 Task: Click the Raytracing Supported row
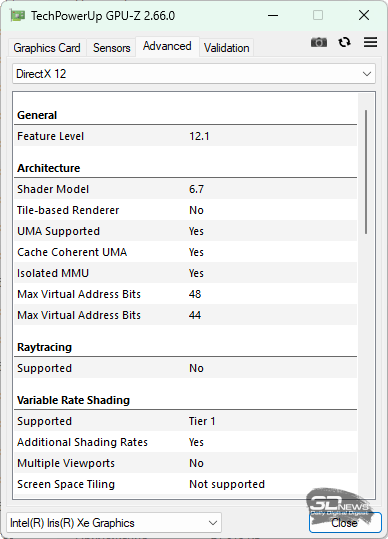[186, 368]
